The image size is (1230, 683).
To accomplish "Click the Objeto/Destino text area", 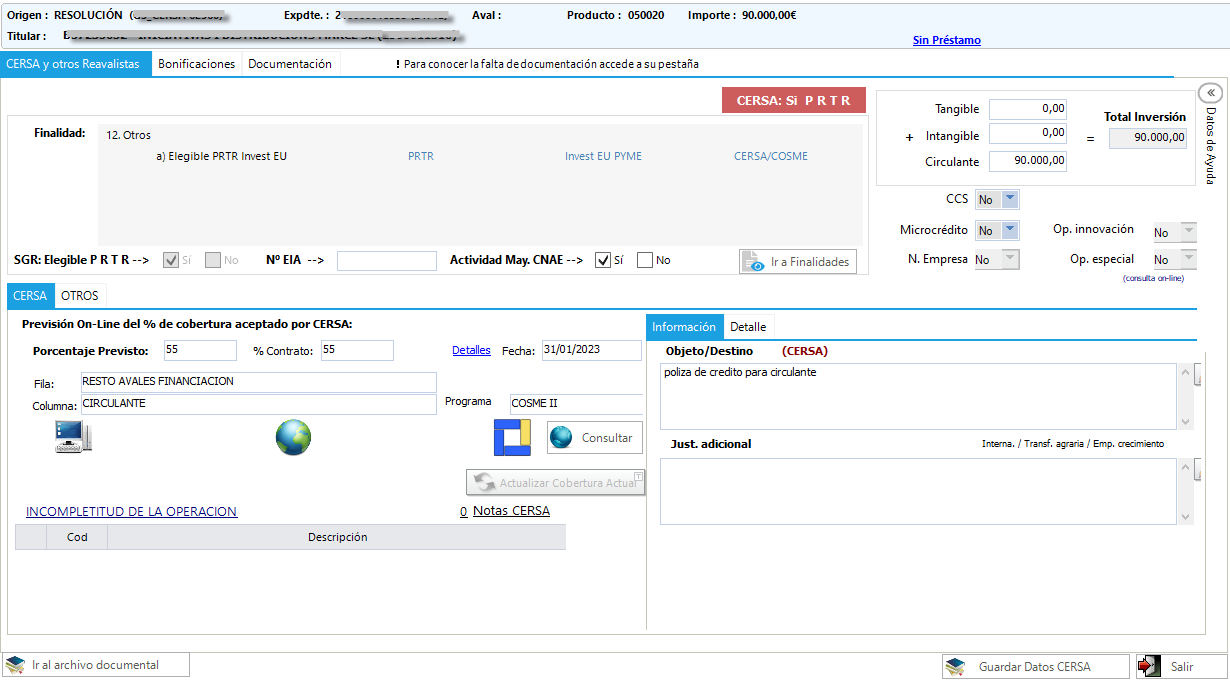I will pyautogui.click(x=918, y=396).
